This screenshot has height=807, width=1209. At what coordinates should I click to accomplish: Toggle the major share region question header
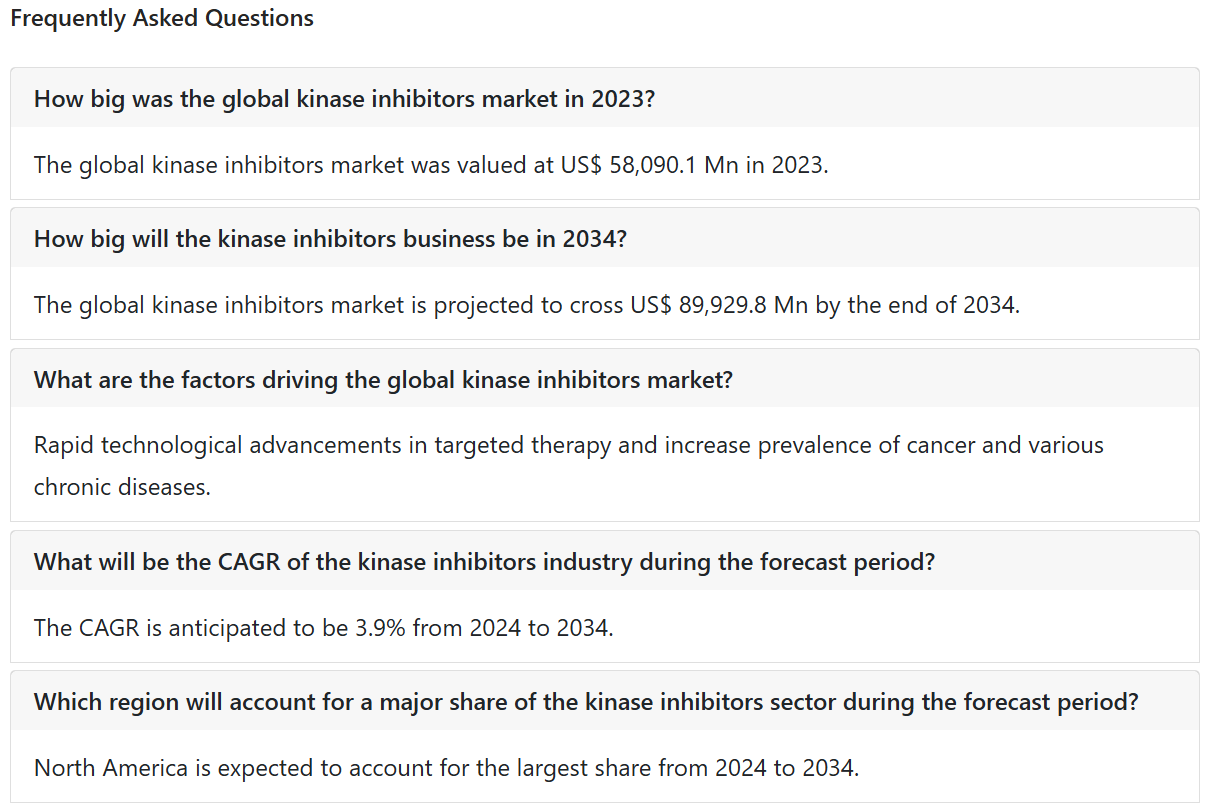(604, 701)
